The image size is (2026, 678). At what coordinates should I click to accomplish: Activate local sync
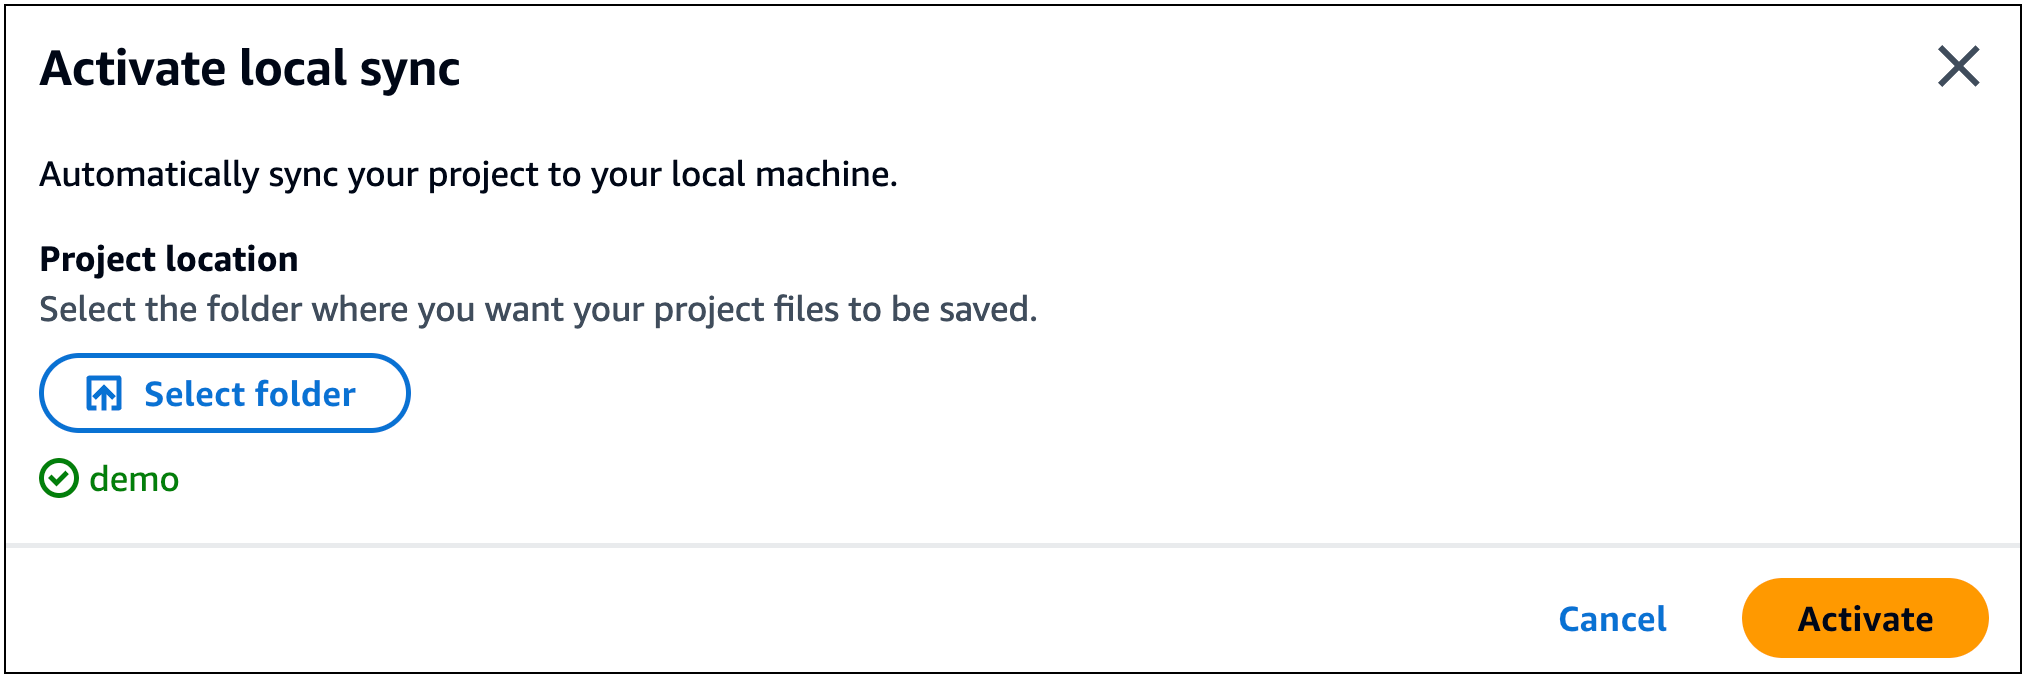click(x=1864, y=618)
